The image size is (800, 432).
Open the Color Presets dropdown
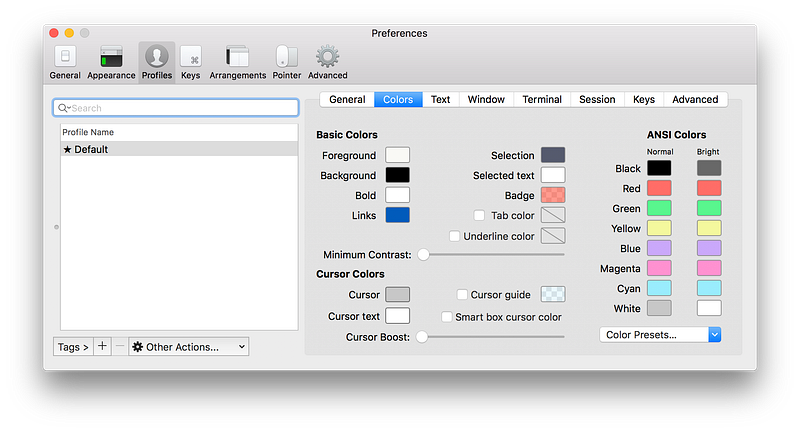[x=660, y=335]
